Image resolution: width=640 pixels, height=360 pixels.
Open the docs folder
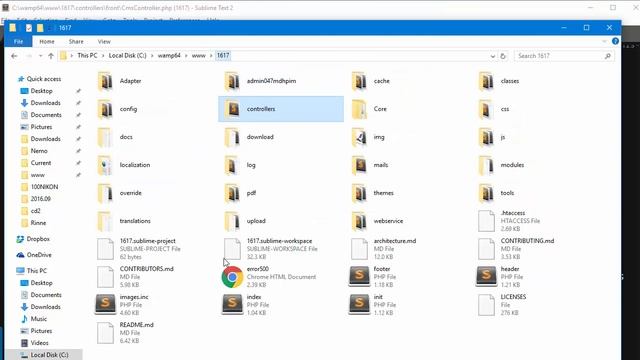tap(115, 137)
